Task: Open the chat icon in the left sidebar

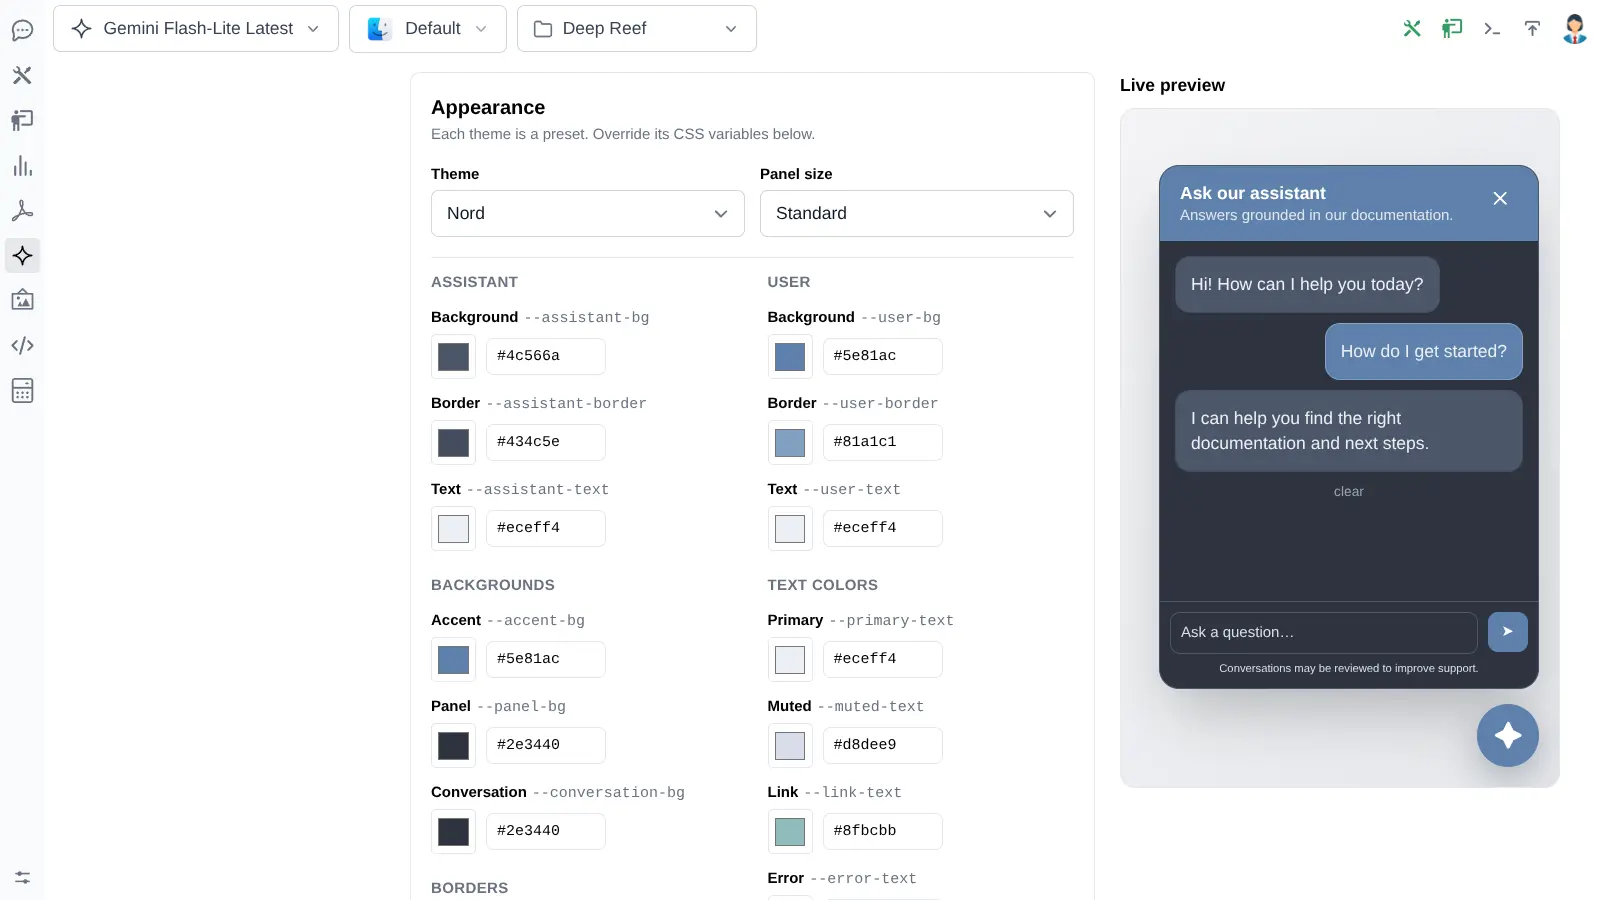Action: (22, 30)
